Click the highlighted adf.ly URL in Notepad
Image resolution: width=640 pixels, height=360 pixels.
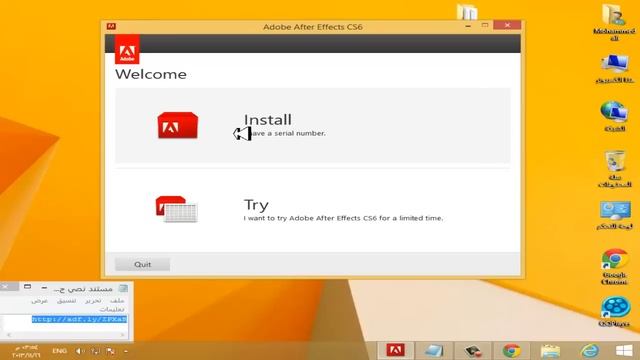pos(79,319)
